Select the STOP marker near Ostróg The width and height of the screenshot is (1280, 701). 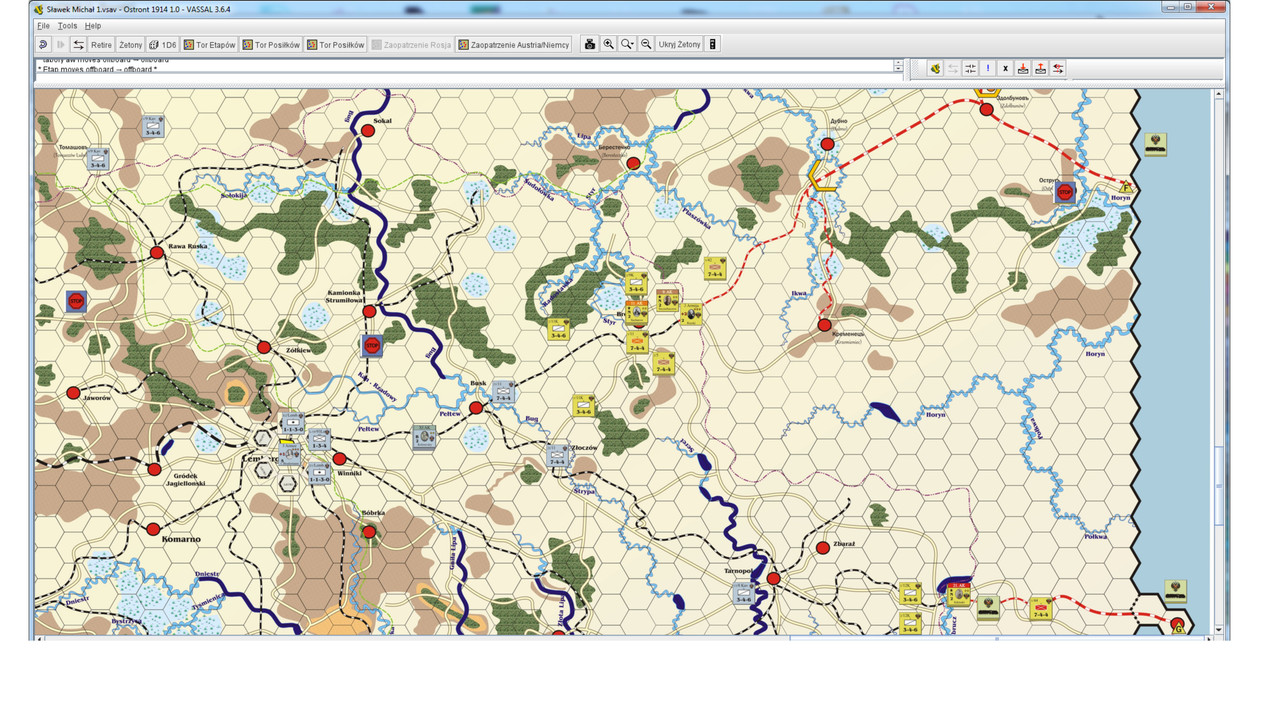(1065, 192)
